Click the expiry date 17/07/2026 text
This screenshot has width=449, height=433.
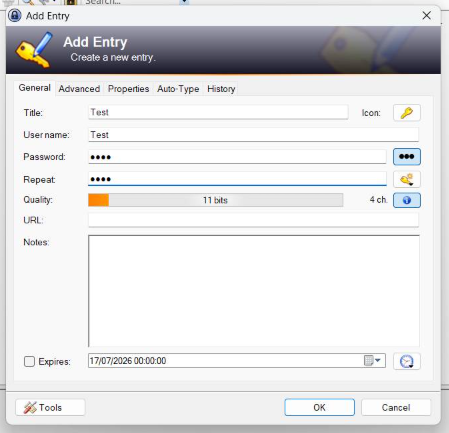coord(128,361)
